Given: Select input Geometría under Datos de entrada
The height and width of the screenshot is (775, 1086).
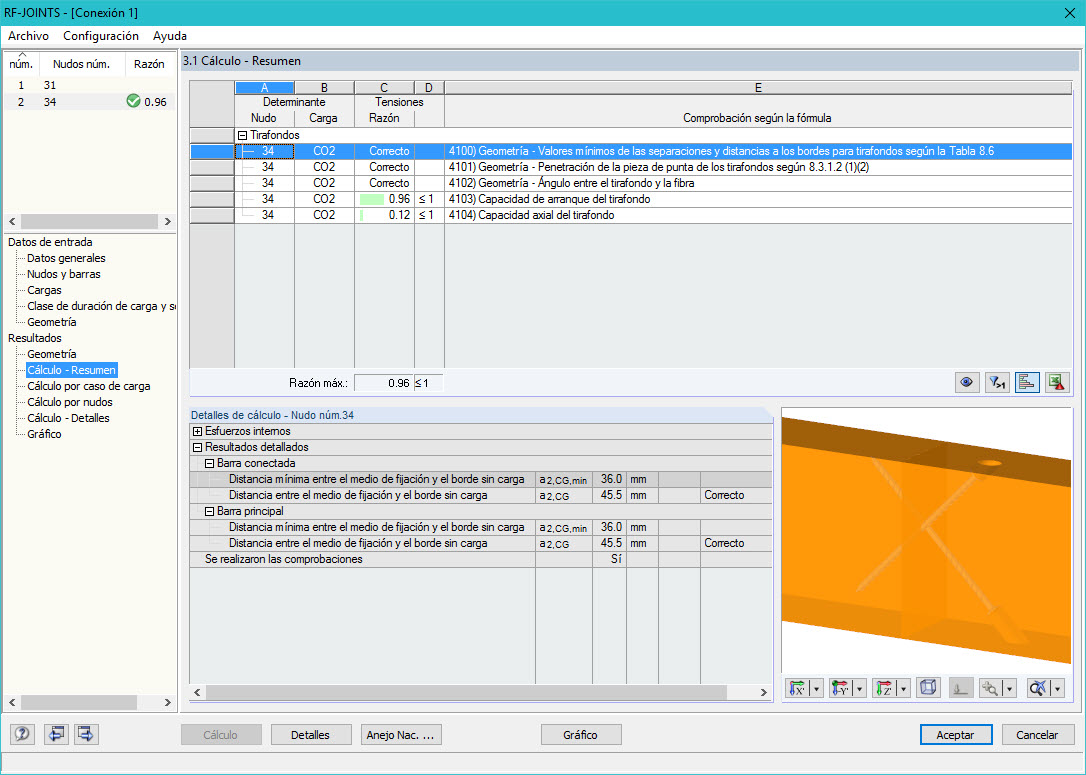Looking at the screenshot, I should pos(52,322).
